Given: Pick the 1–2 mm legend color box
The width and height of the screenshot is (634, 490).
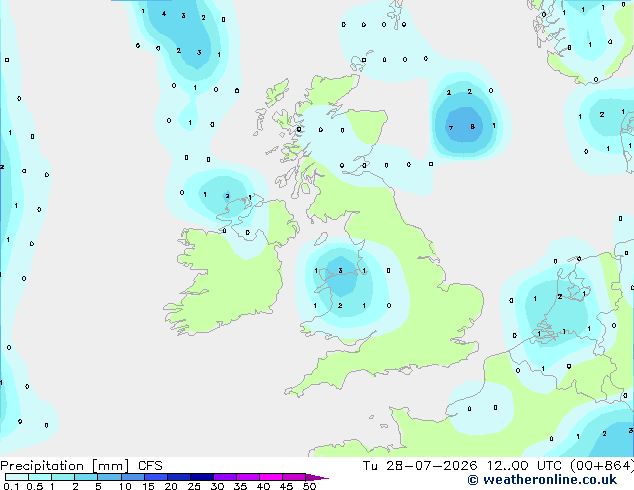Looking at the screenshot, I should [x=63, y=477].
